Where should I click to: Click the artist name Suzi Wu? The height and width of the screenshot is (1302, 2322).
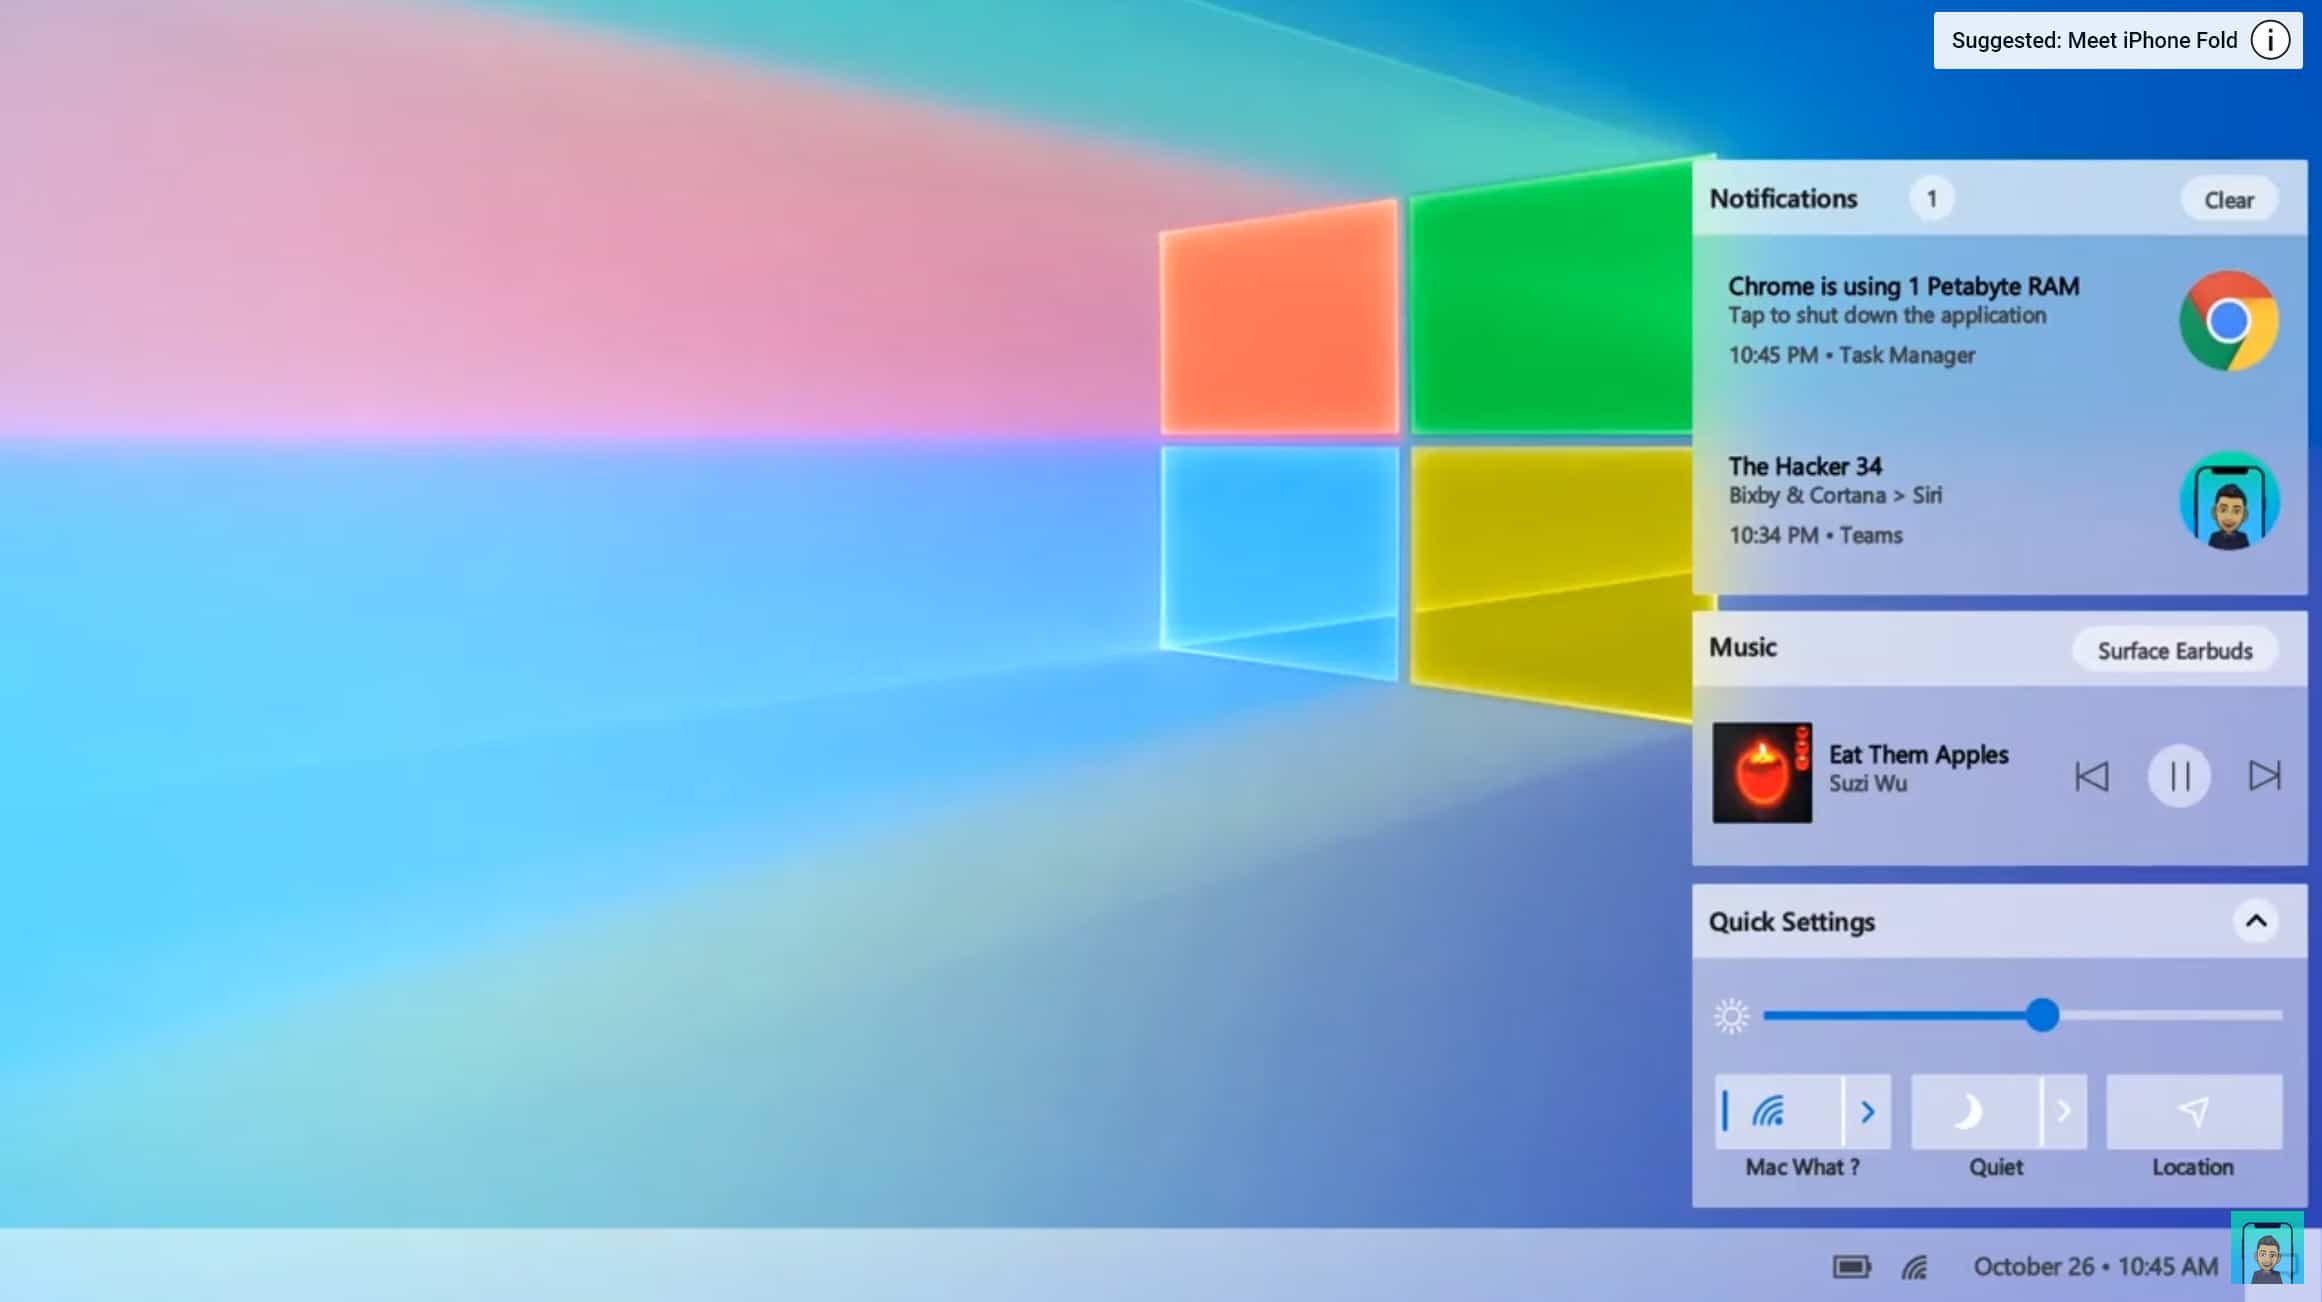[x=1868, y=783]
